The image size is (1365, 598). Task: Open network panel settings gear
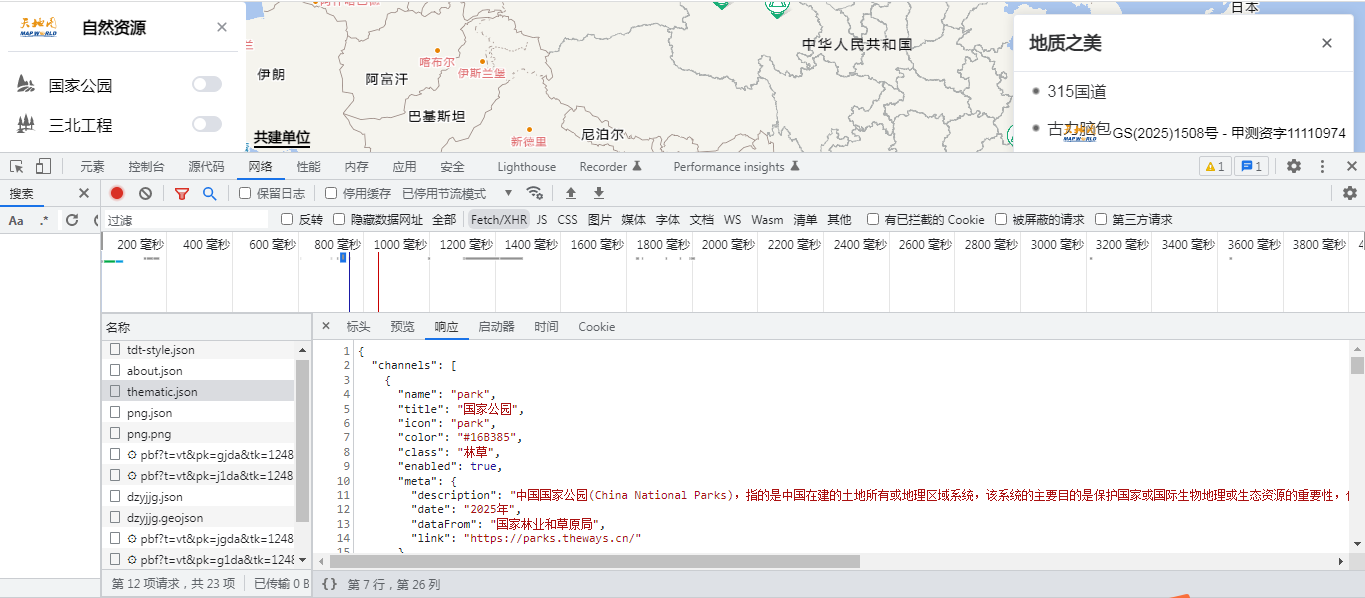1350,193
